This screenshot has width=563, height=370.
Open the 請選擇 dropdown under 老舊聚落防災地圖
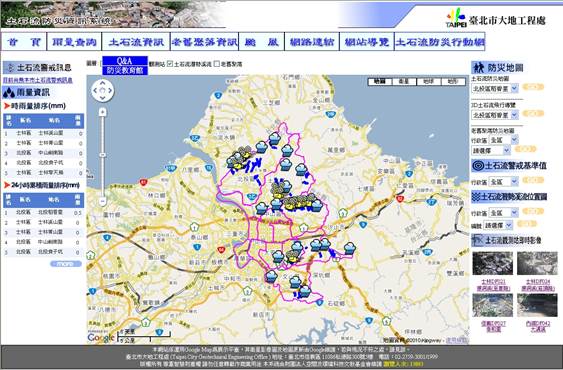point(491,151)
